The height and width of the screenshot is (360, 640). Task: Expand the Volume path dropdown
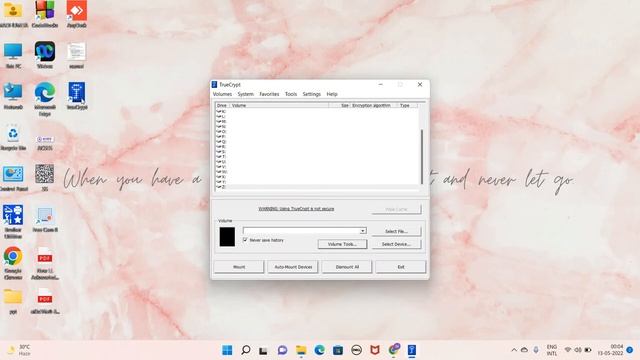point(362,231)
